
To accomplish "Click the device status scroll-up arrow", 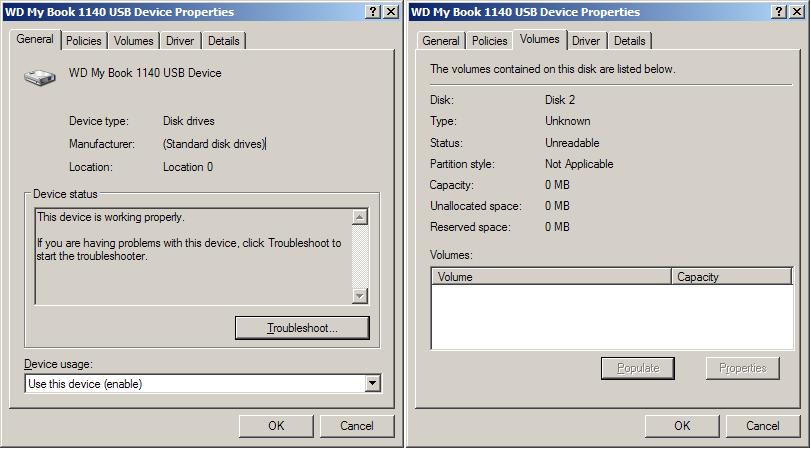I will point(359,217).
